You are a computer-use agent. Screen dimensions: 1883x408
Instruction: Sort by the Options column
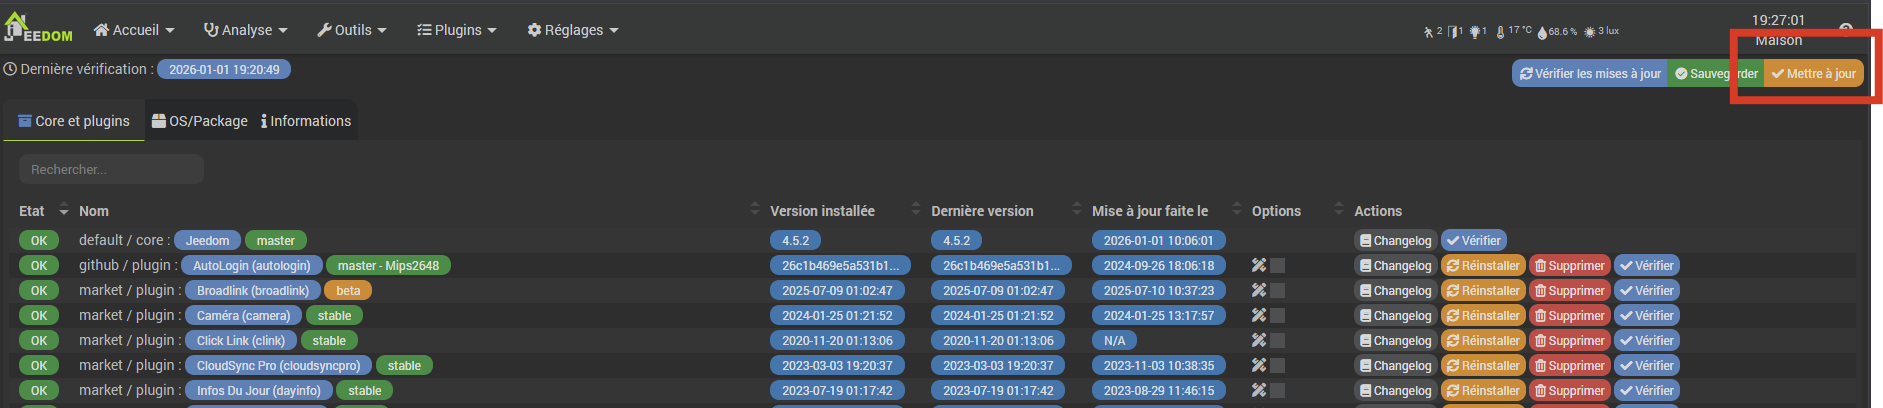click(1276, 211)
